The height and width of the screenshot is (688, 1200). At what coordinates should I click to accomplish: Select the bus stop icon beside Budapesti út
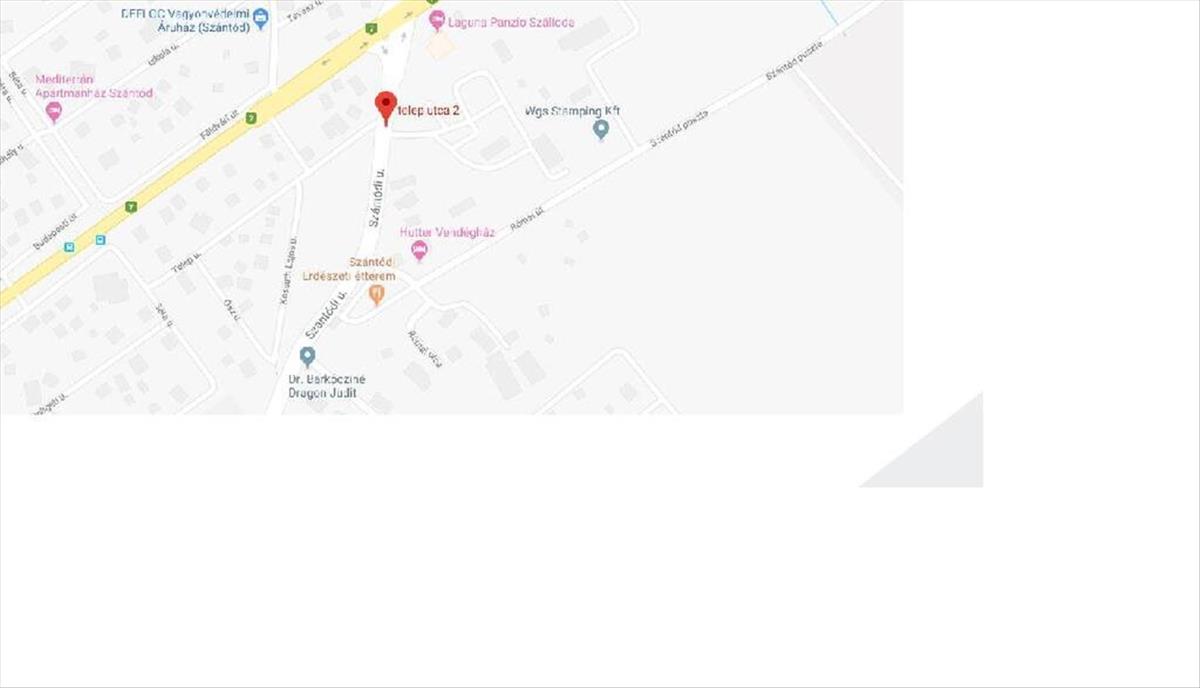click(68, 246)
